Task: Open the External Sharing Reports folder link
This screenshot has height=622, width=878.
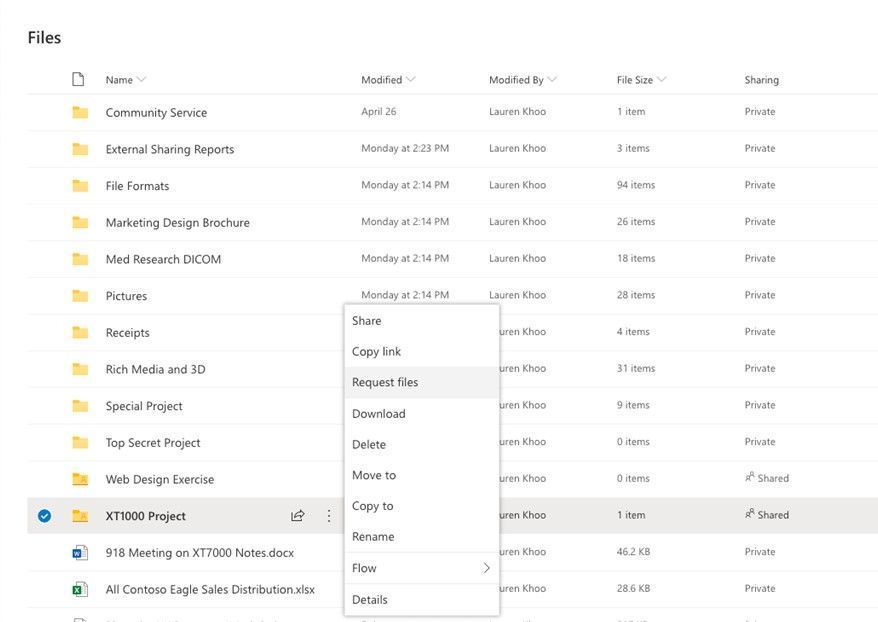Action: coord(170,149)
